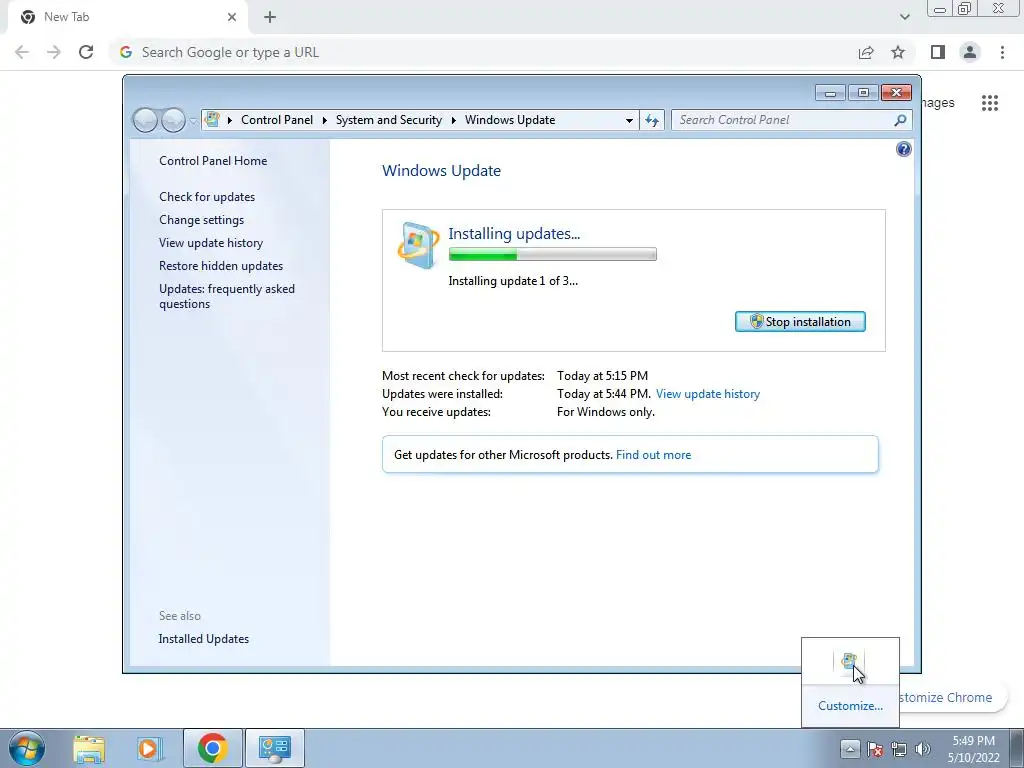Open Chrome's tab search dropdown
The image size is (1024, 768).
click(904, 17)
